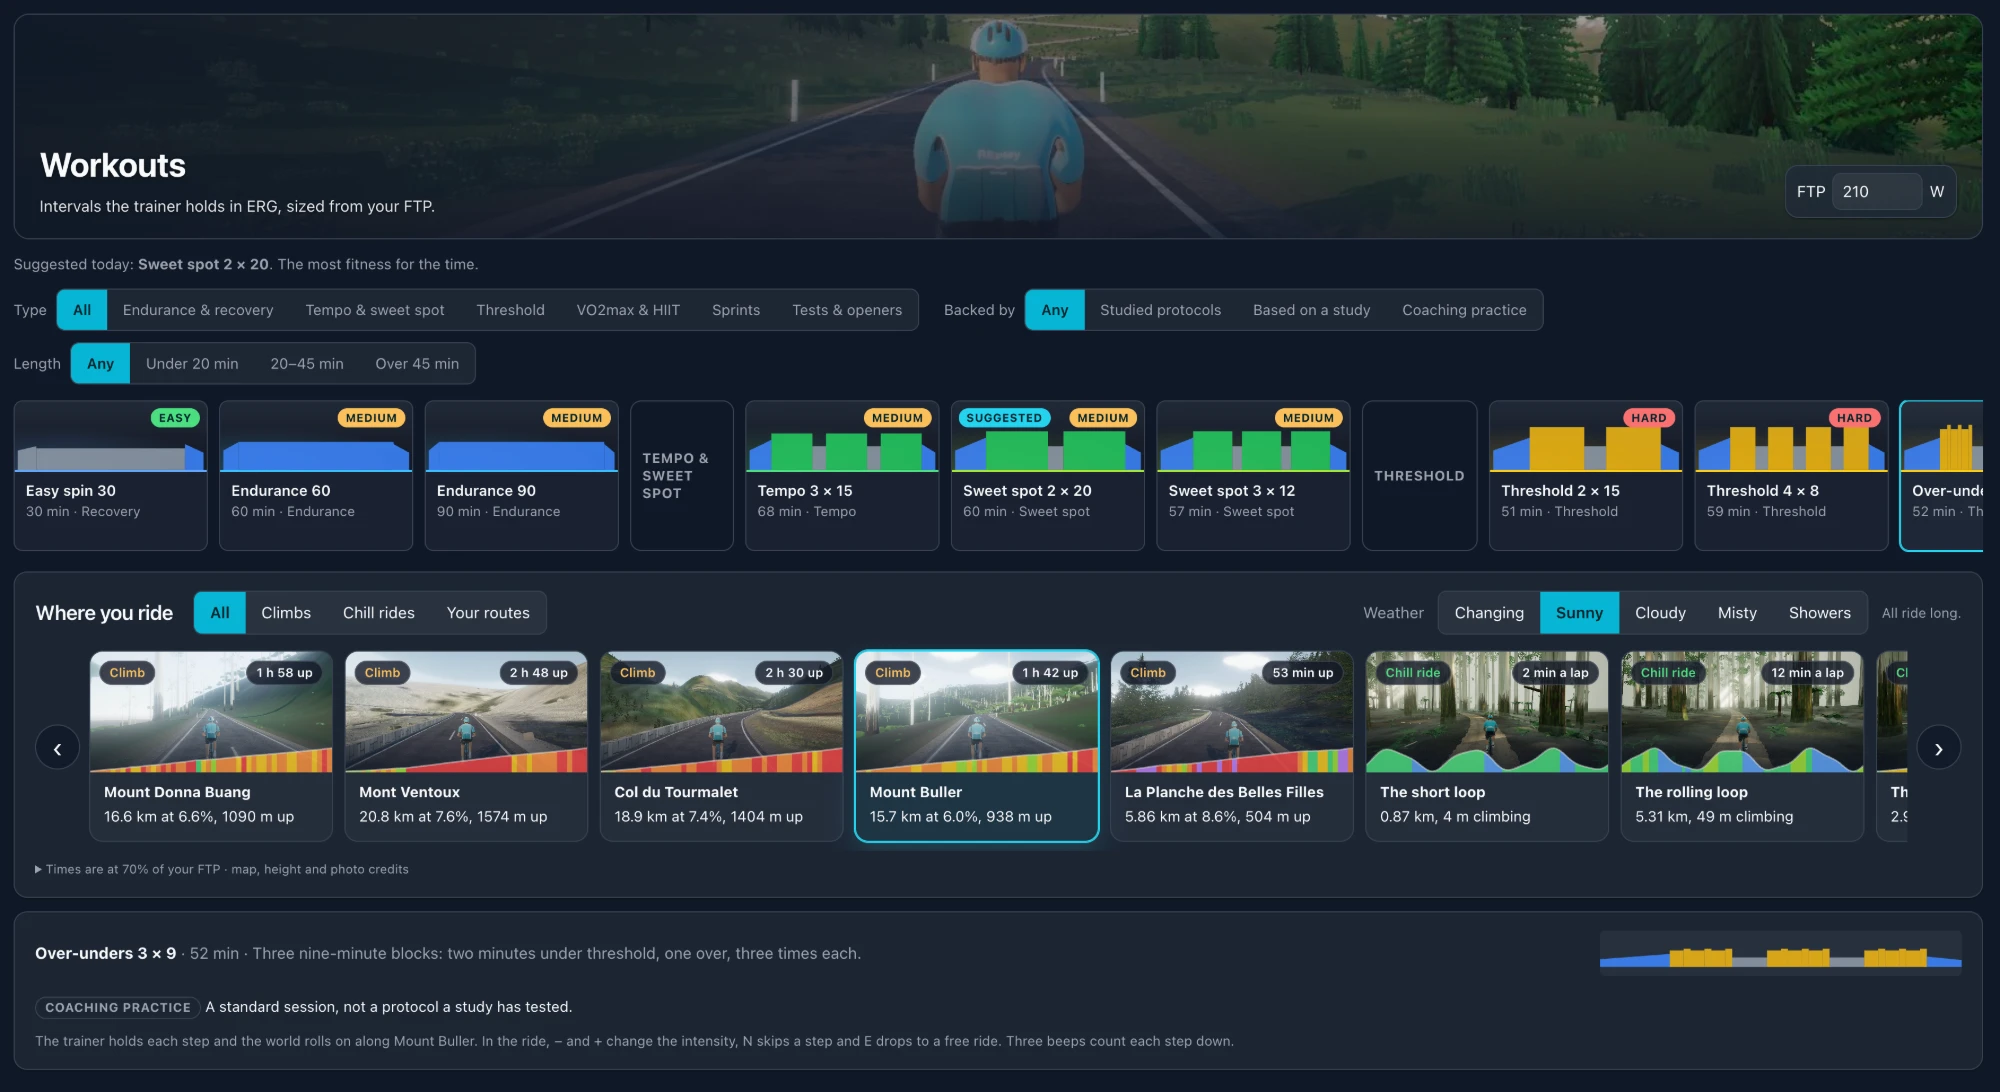
Task: Go to previous routes with left arrow
Action: tap(57, 748)
